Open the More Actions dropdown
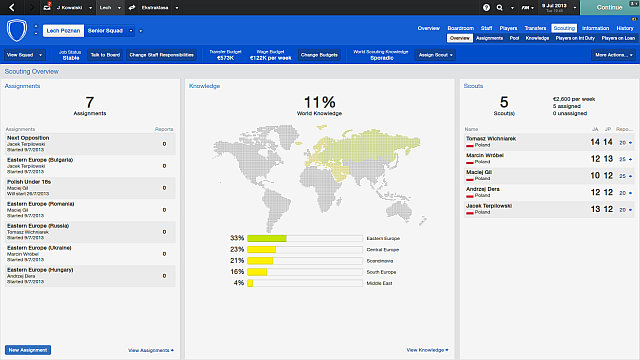The height and width of the screenshot is (360, 640). [613, 55]
